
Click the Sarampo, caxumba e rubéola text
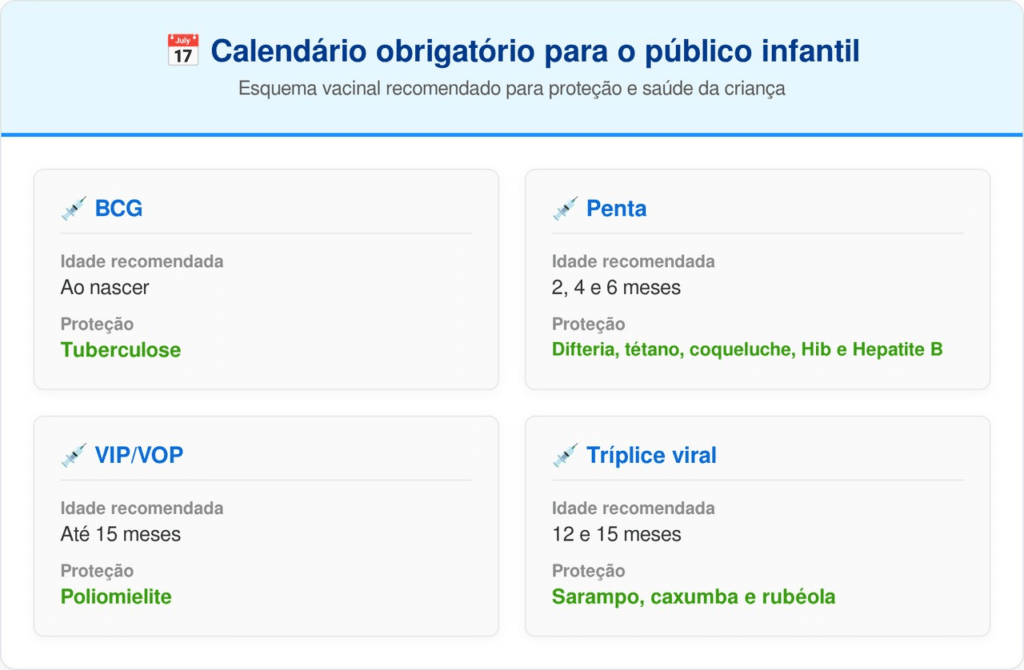(693, 597)
